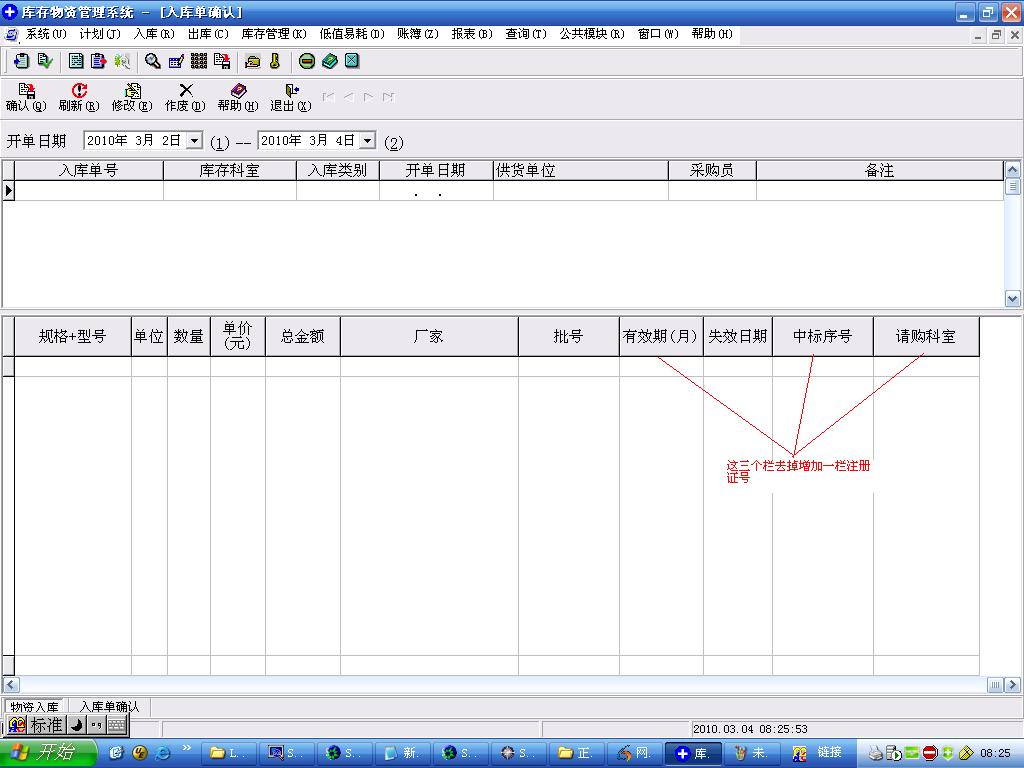
Task: Click the 采购员 column header
Action: (x=712, y=170)
